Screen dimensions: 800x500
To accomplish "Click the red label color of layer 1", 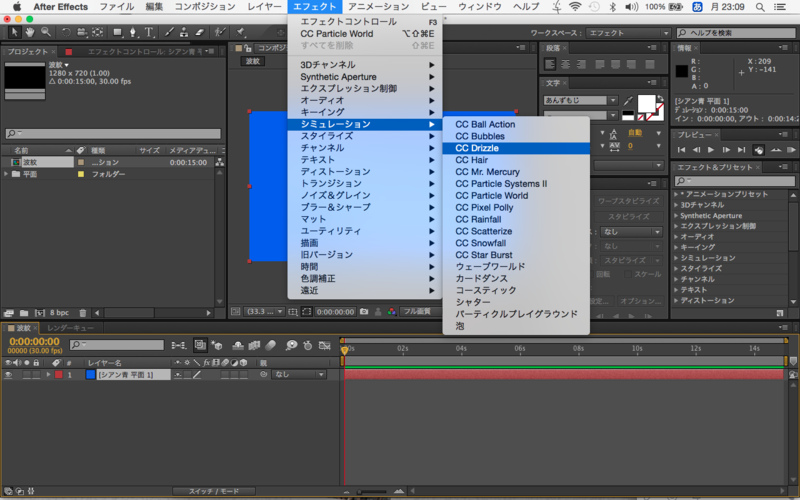I will 59,374.
